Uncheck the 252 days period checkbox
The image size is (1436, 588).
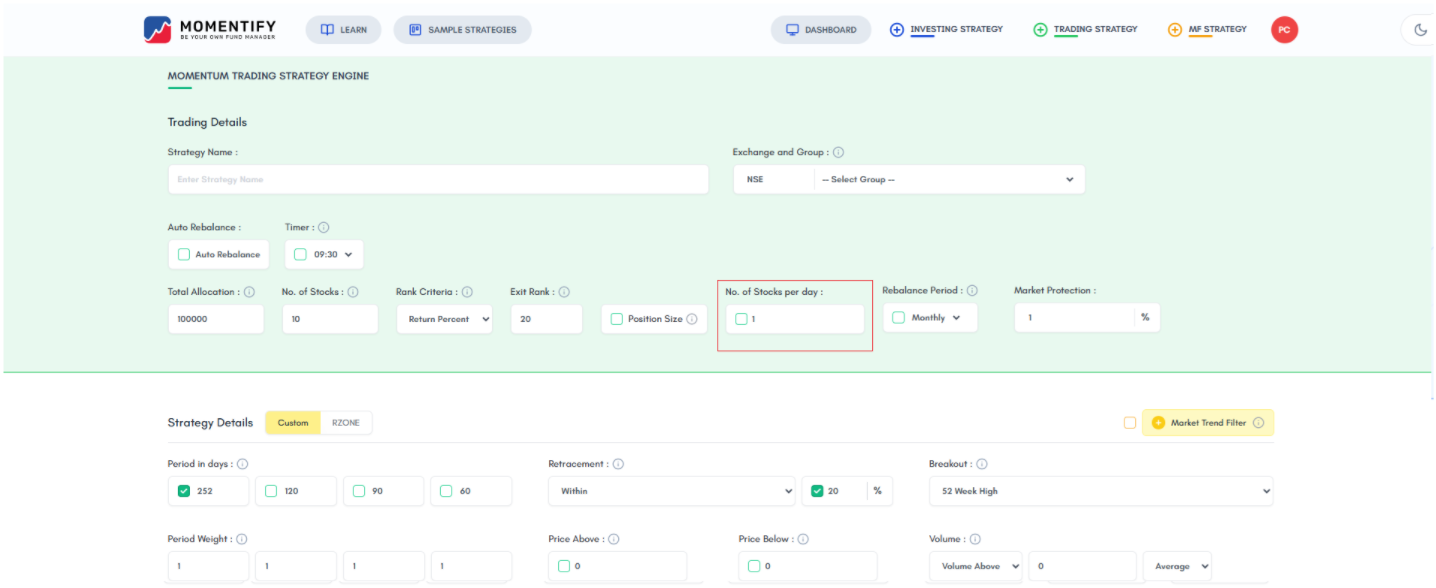pyautogui.click(x=184, y=491)
